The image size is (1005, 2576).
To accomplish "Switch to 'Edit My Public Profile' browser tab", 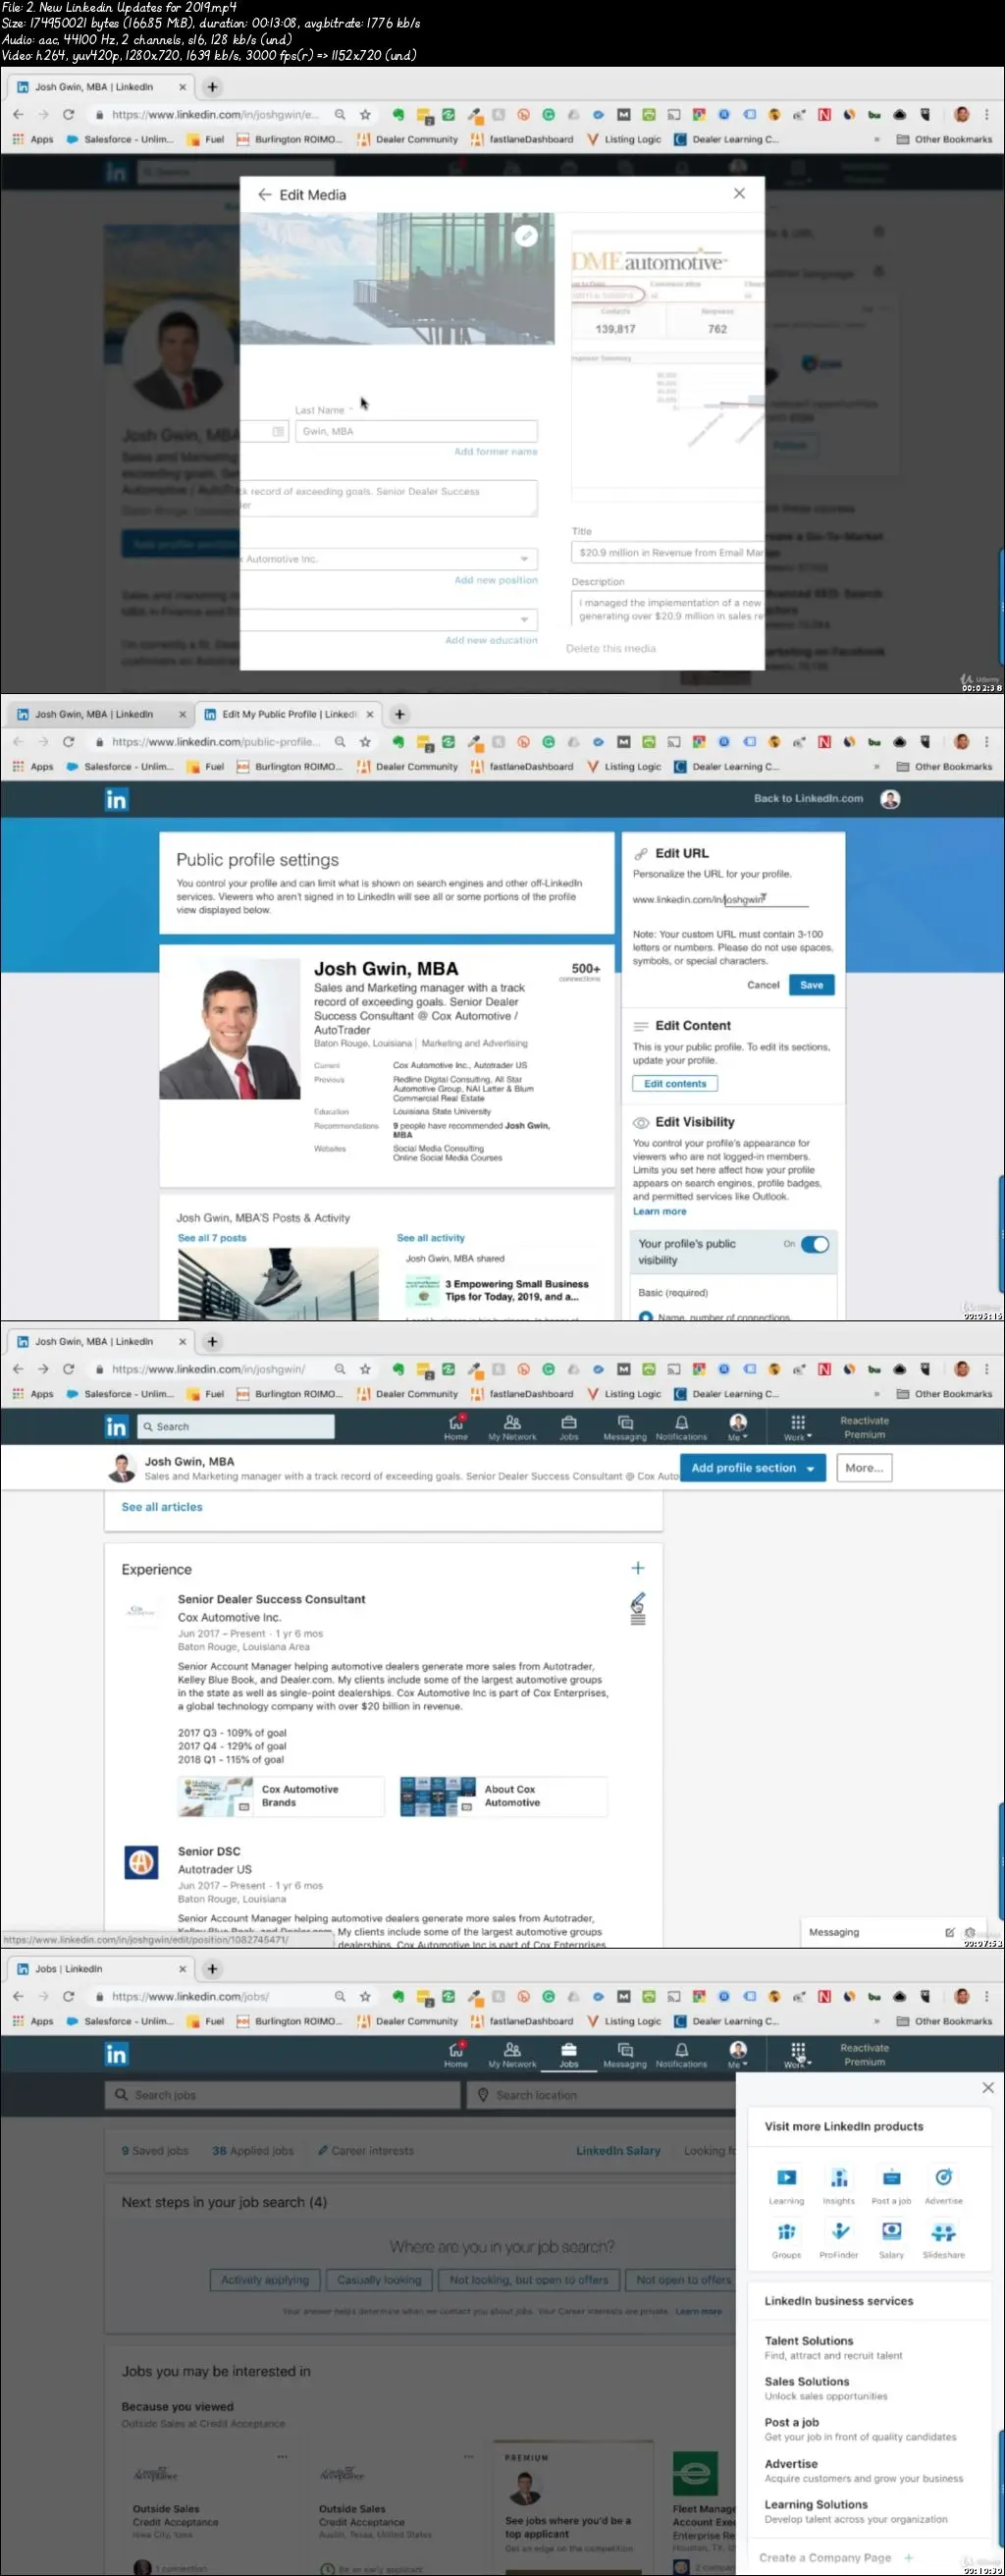I will (287, 714).
